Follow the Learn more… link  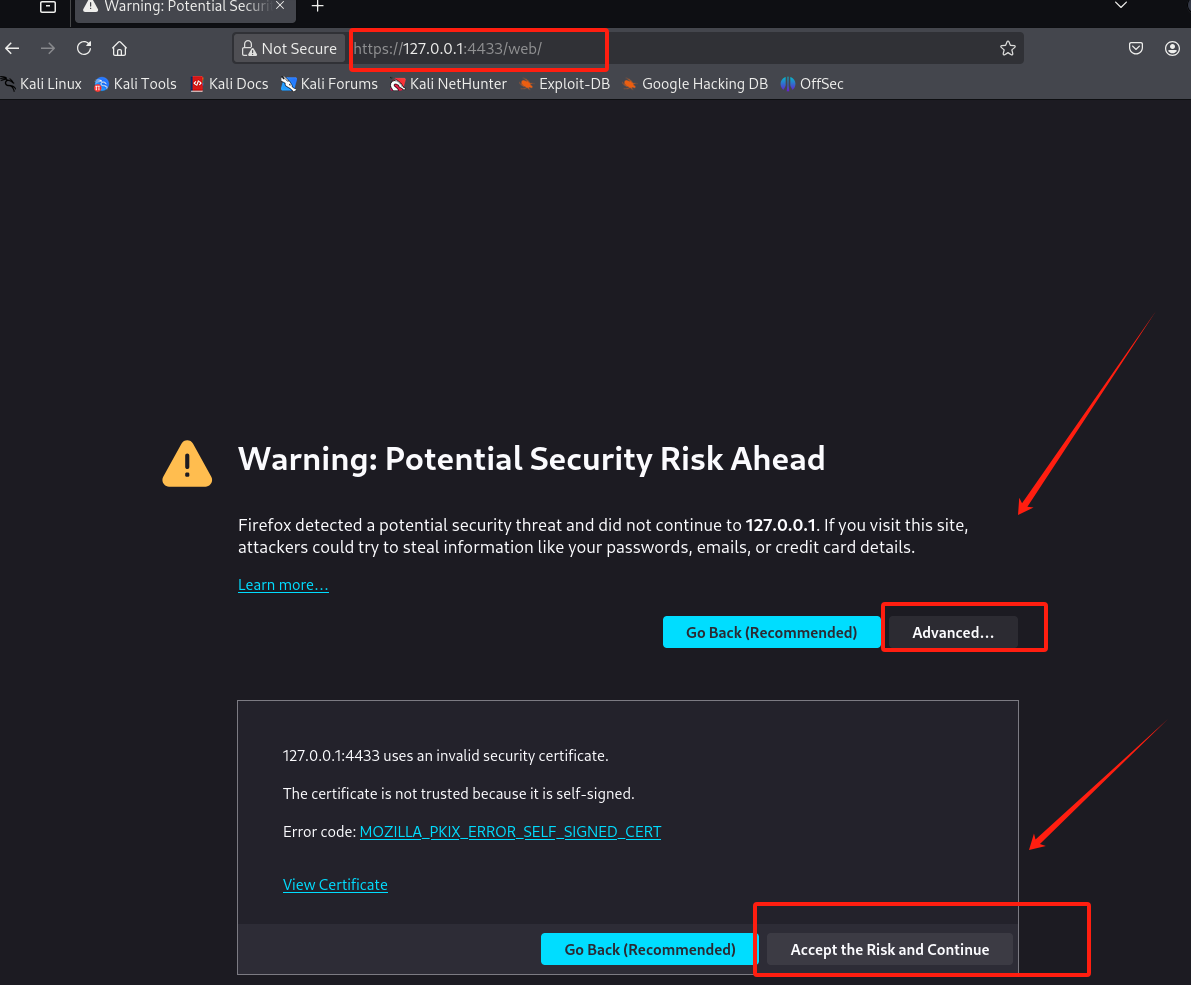pos(283,585)
